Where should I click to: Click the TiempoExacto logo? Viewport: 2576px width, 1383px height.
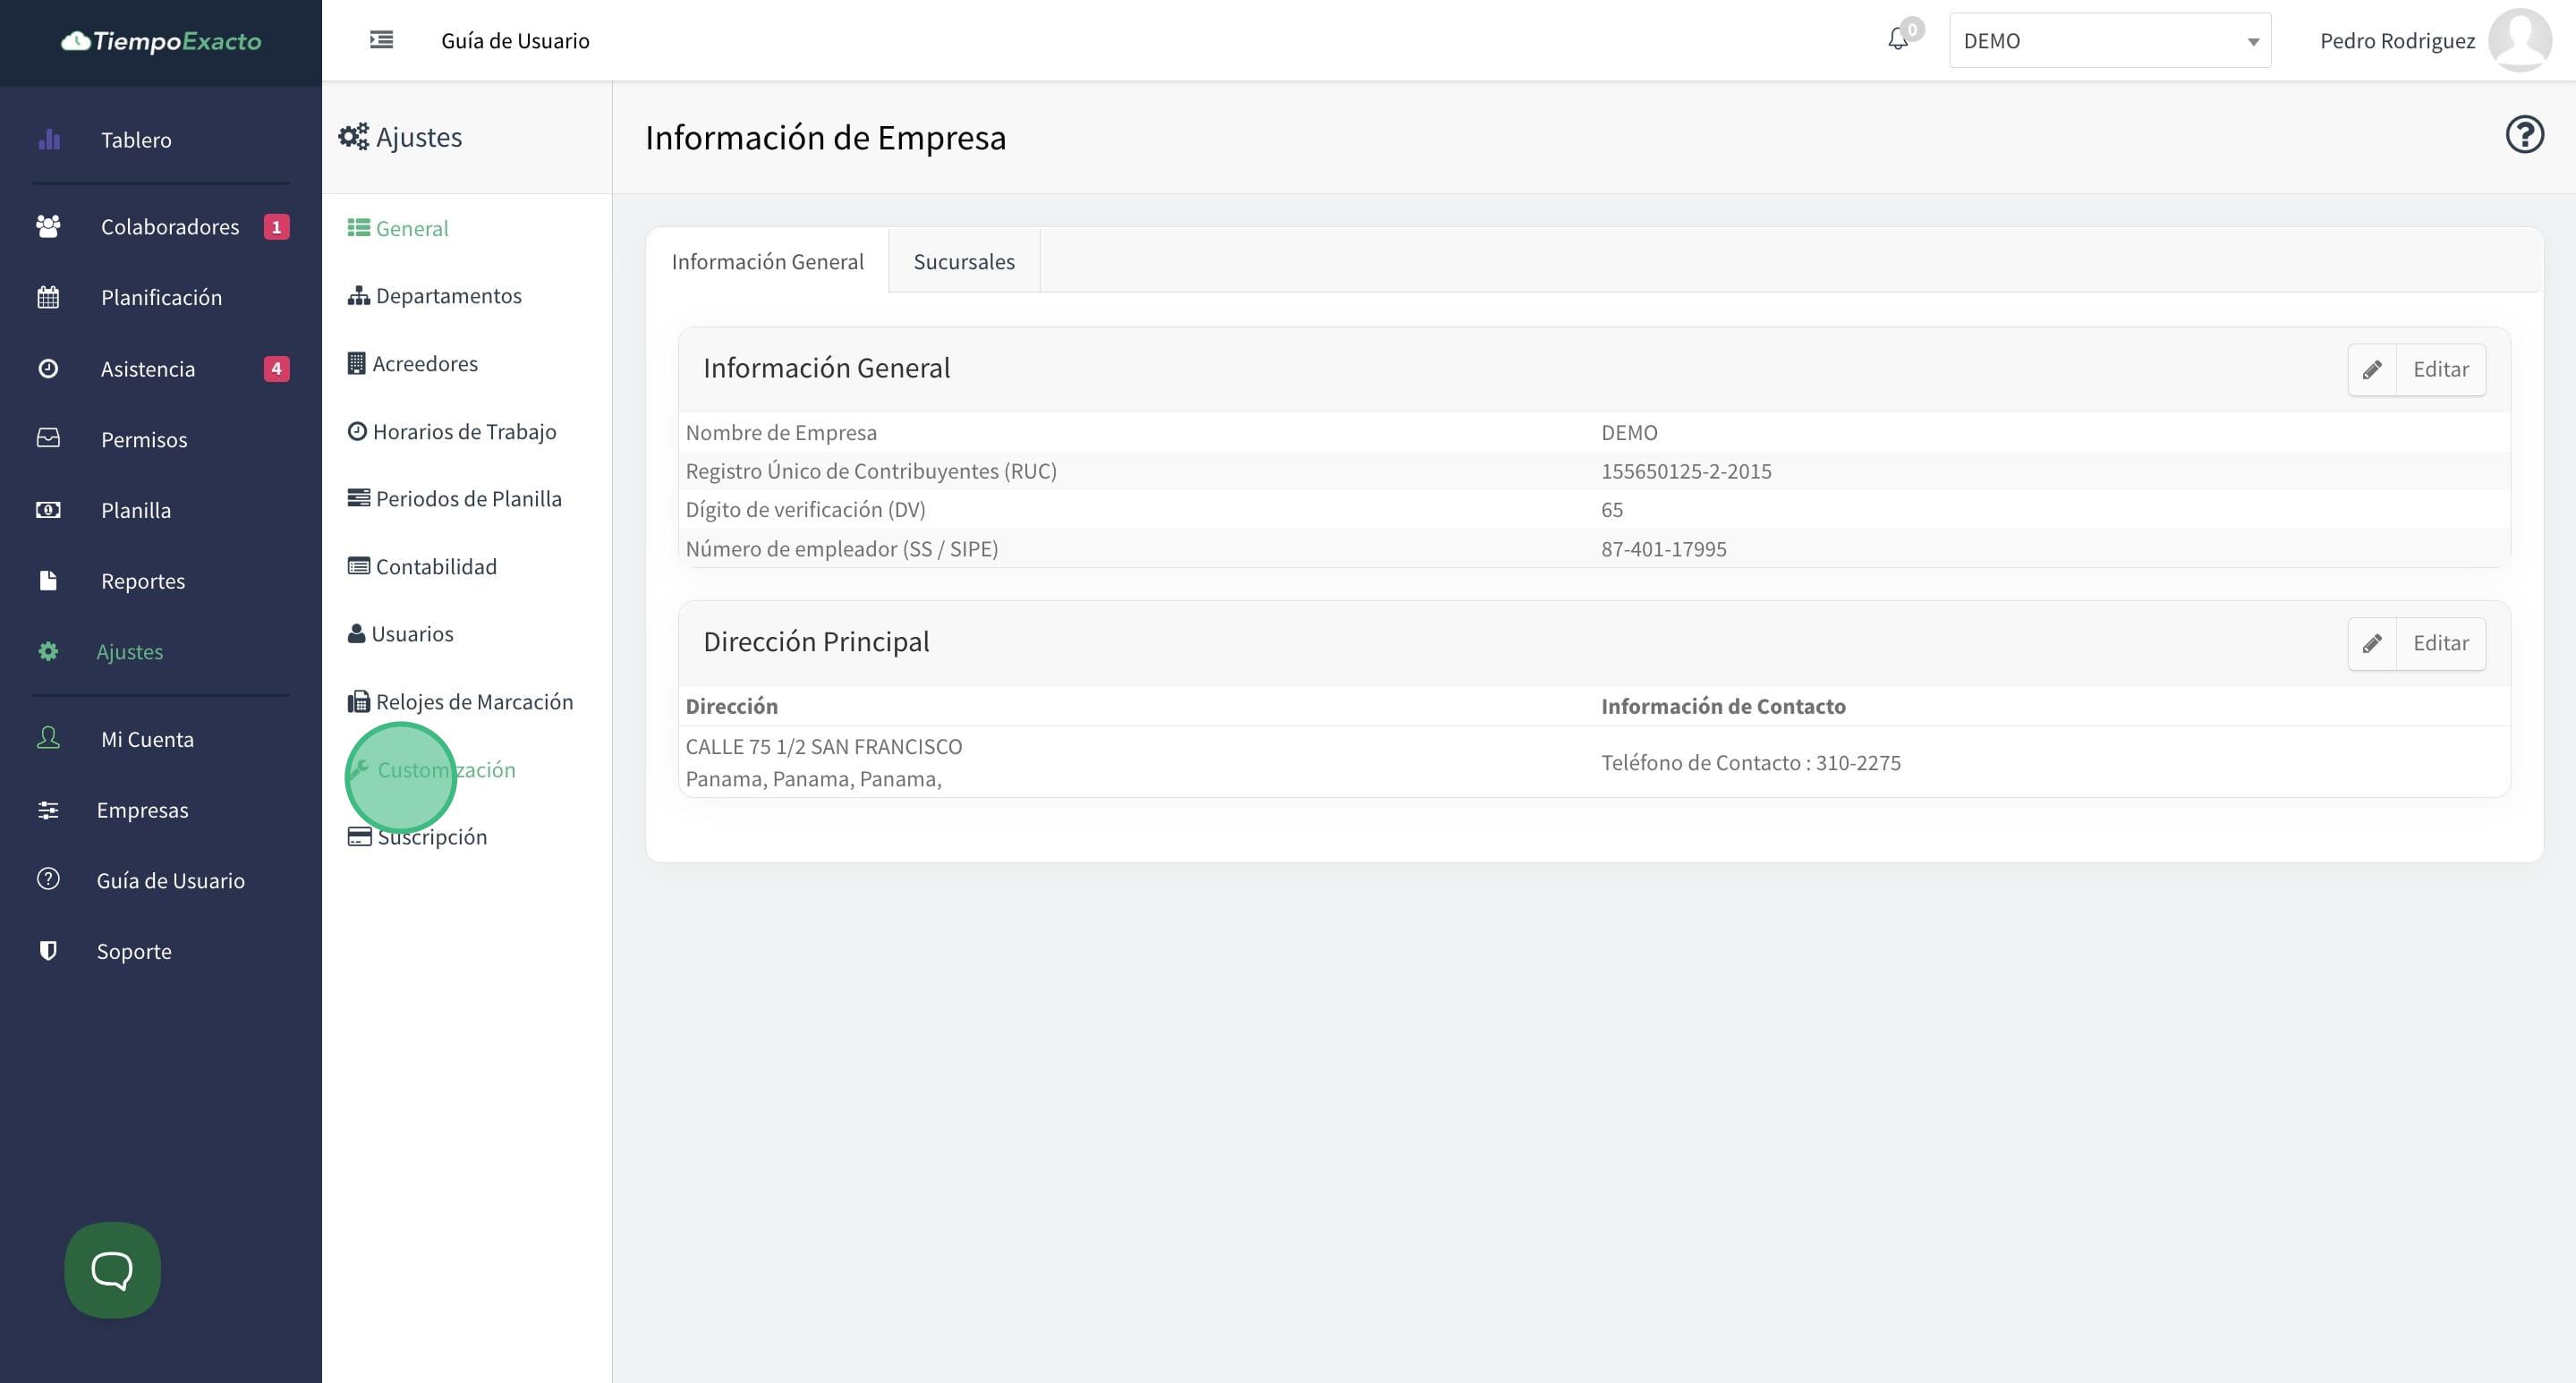[x=161, y=41]
